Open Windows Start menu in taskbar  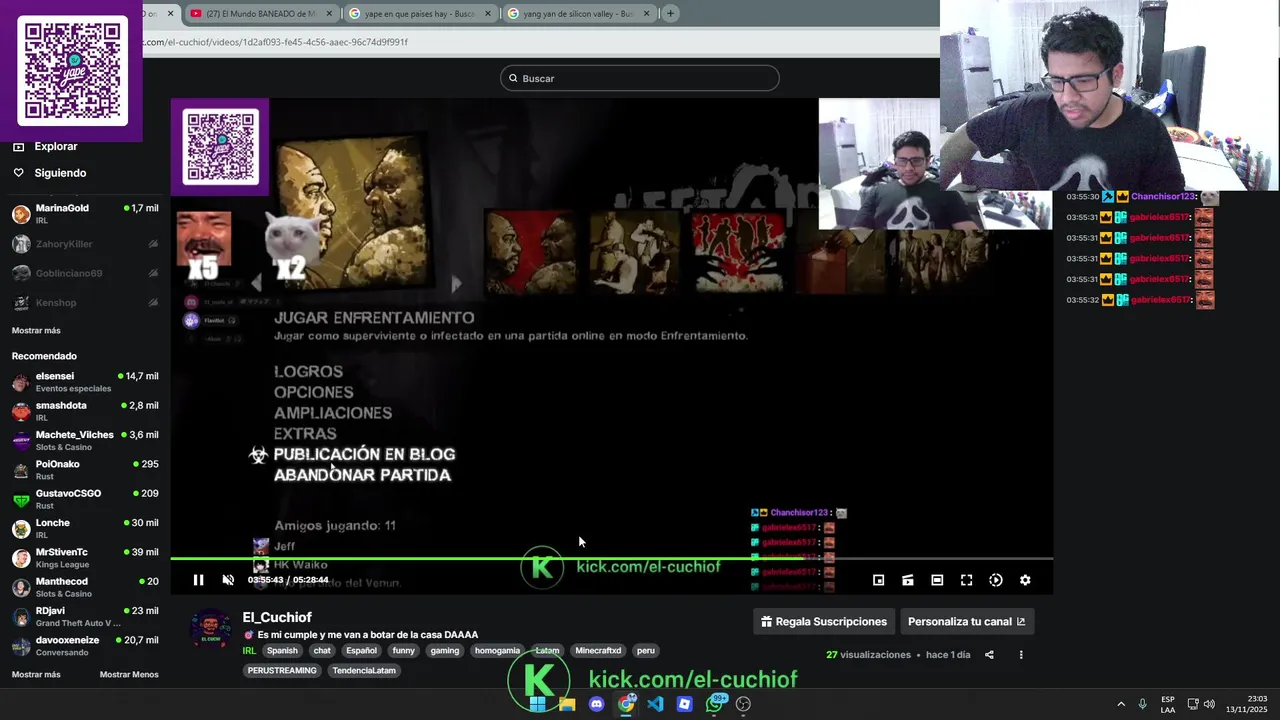pos(537,704)
